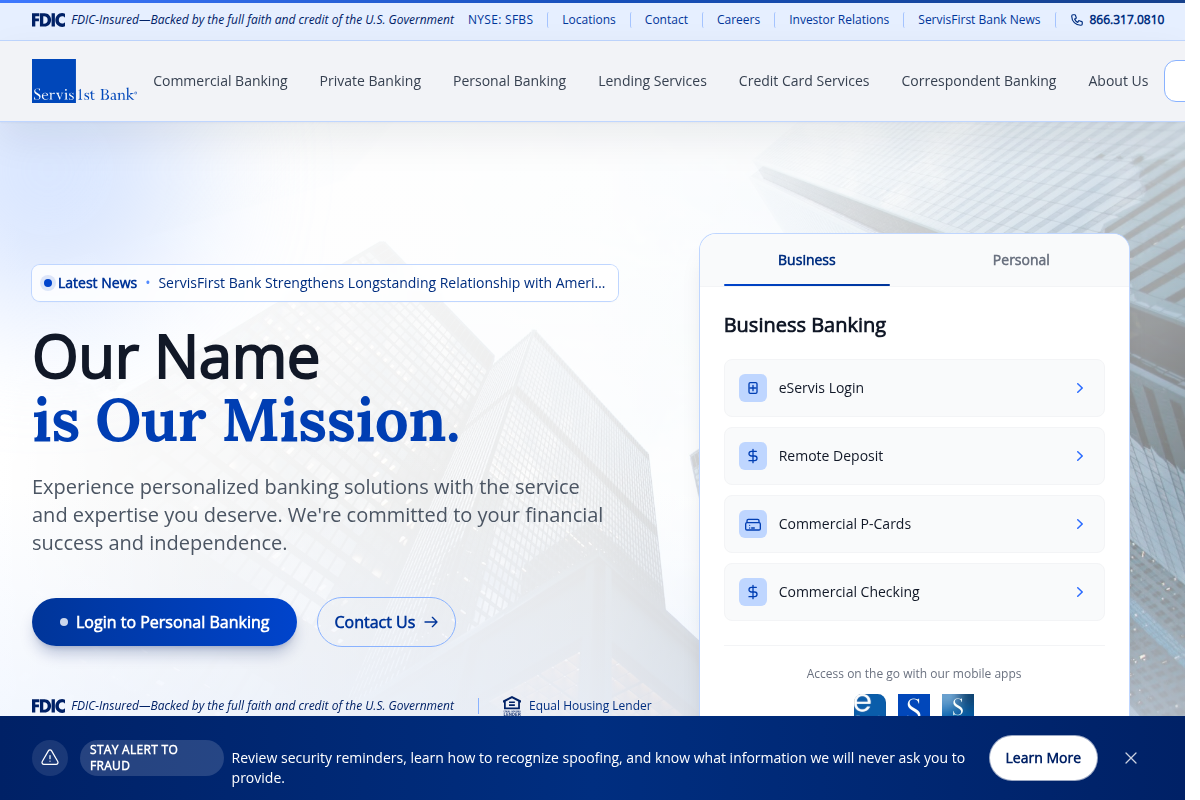
Task: Click the FDIC logo in top bar
Action: point(48,20)
